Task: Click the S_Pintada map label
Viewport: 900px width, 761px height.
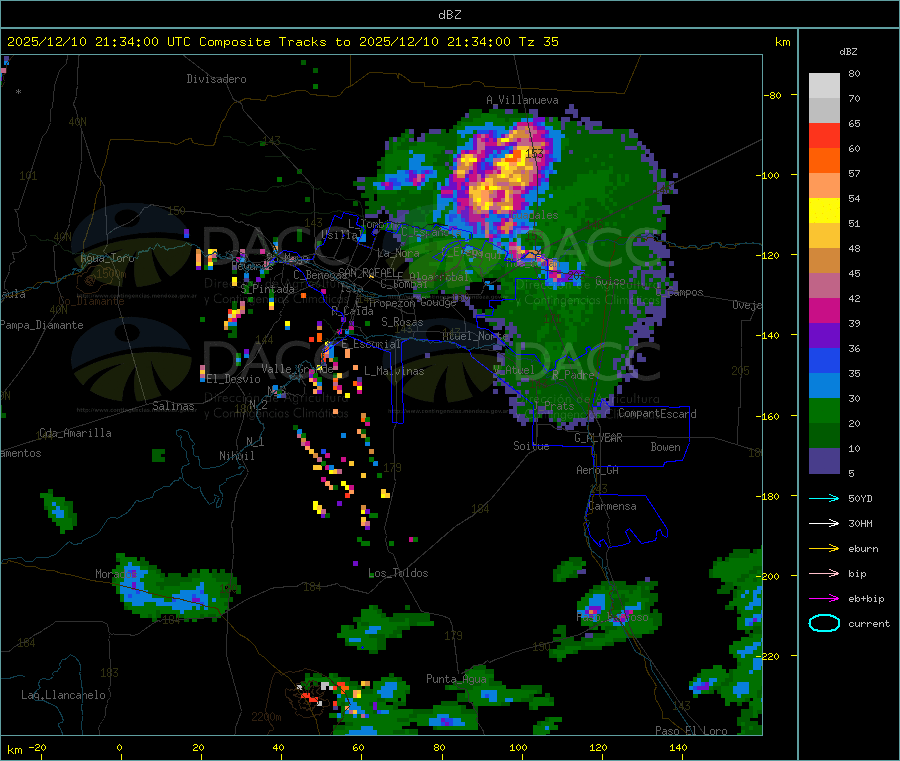Action: click(267, 289)
